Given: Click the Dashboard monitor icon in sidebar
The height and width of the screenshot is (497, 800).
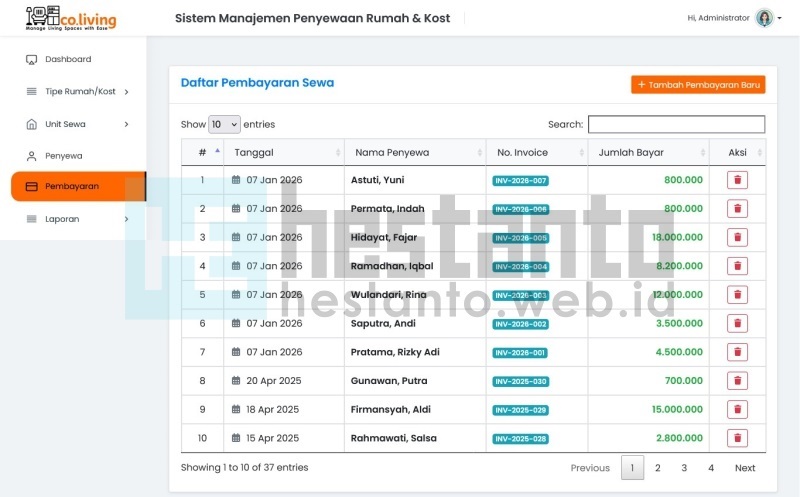Looking at the screenshot, I should [x=31, y=60].
